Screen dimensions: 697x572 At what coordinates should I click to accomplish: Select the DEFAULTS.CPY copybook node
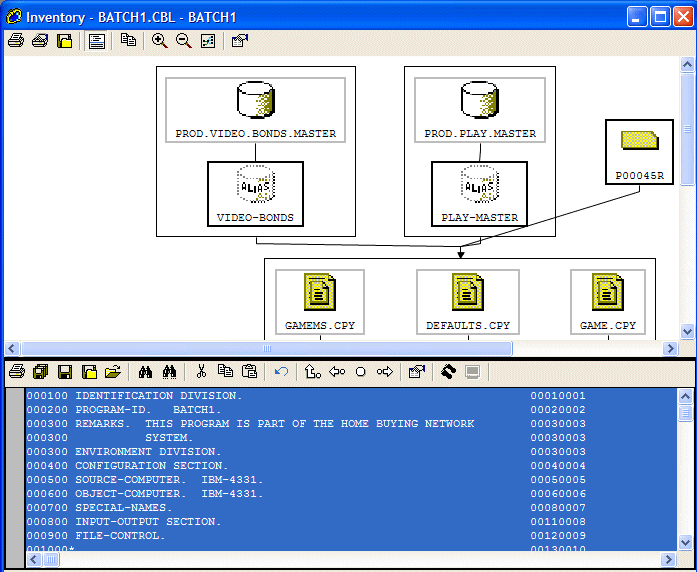pos(468,302)
